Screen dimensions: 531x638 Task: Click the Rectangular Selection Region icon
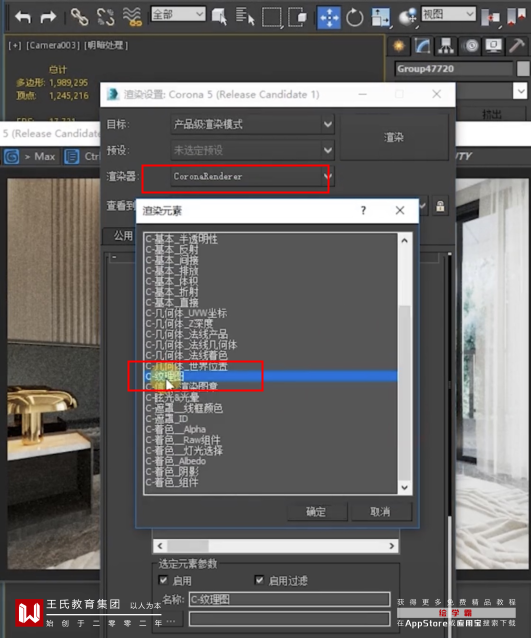pyautogui.click(x=271, y=18)
